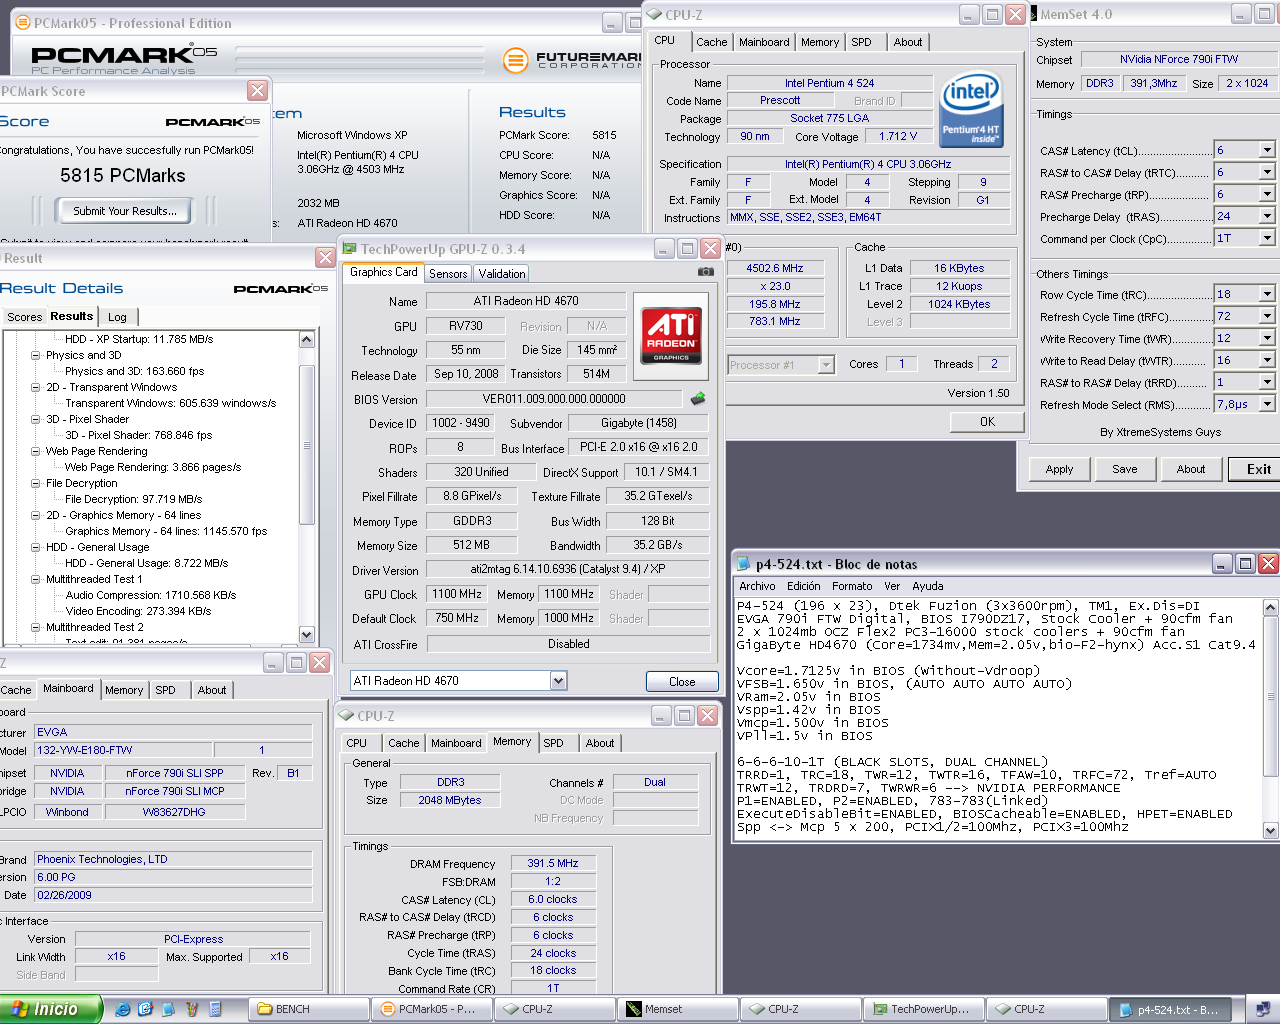This screenshot has width=1280, height=1024.
Task: Open the Precharge Delay (tRAS) dropdown
Action: pos(1267,216)
